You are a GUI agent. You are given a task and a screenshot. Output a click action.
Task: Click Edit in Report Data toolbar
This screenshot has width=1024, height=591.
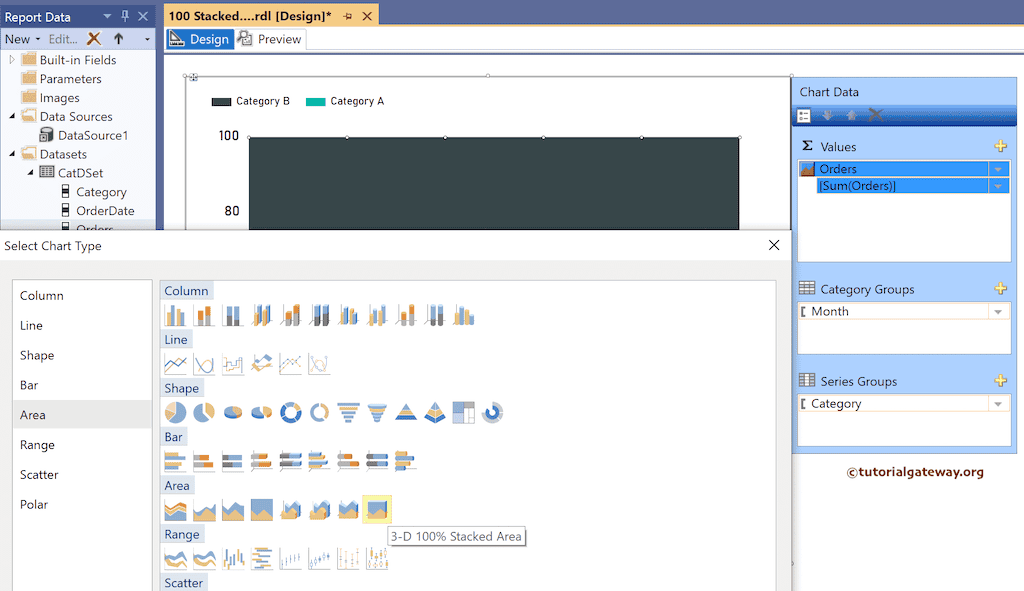coord(63,39)
